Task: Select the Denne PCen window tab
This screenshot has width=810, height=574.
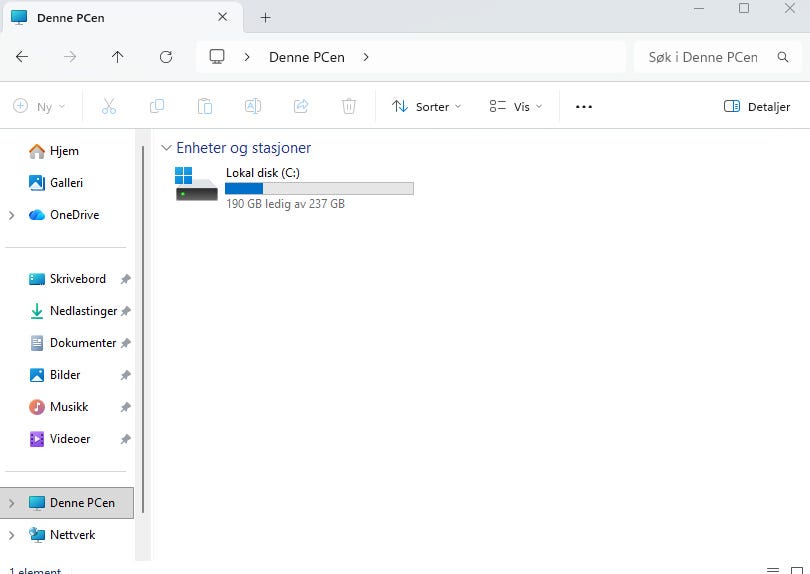Action: click(x=122, y=18)
